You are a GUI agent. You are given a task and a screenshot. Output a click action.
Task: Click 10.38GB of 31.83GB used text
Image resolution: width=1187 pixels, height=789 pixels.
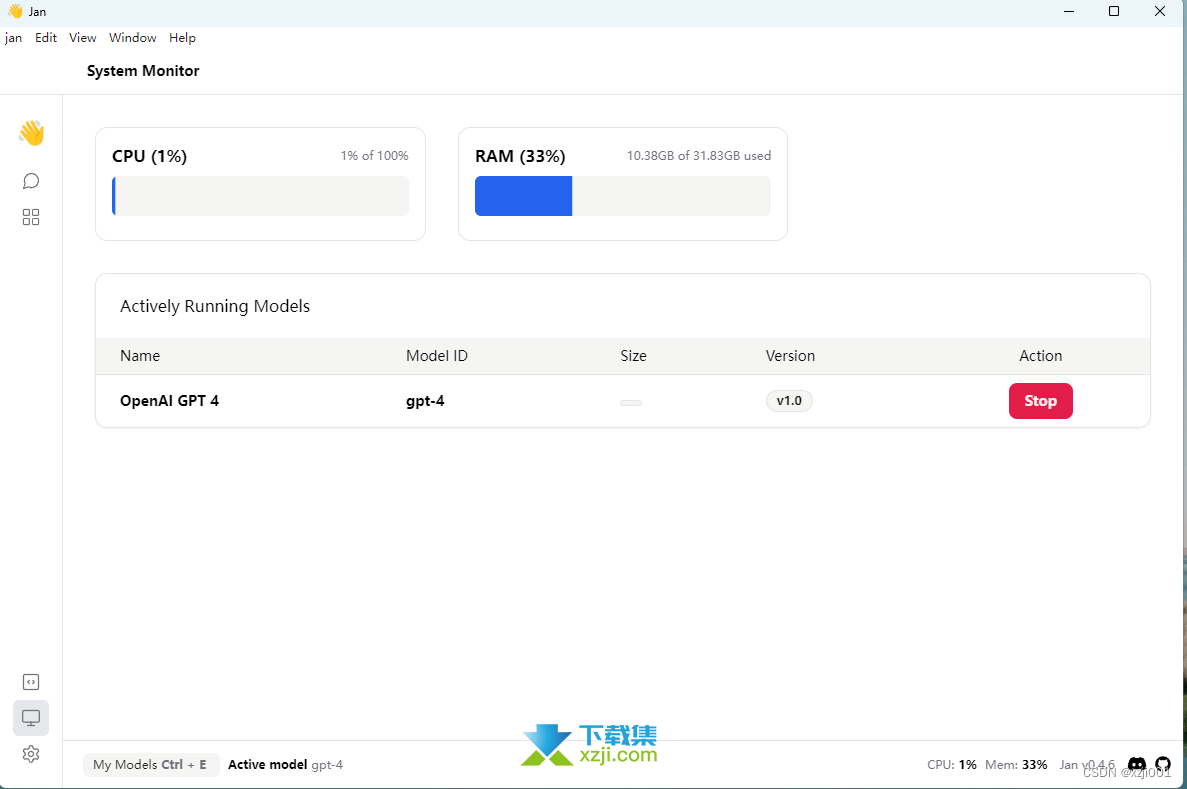coord(699,155)
